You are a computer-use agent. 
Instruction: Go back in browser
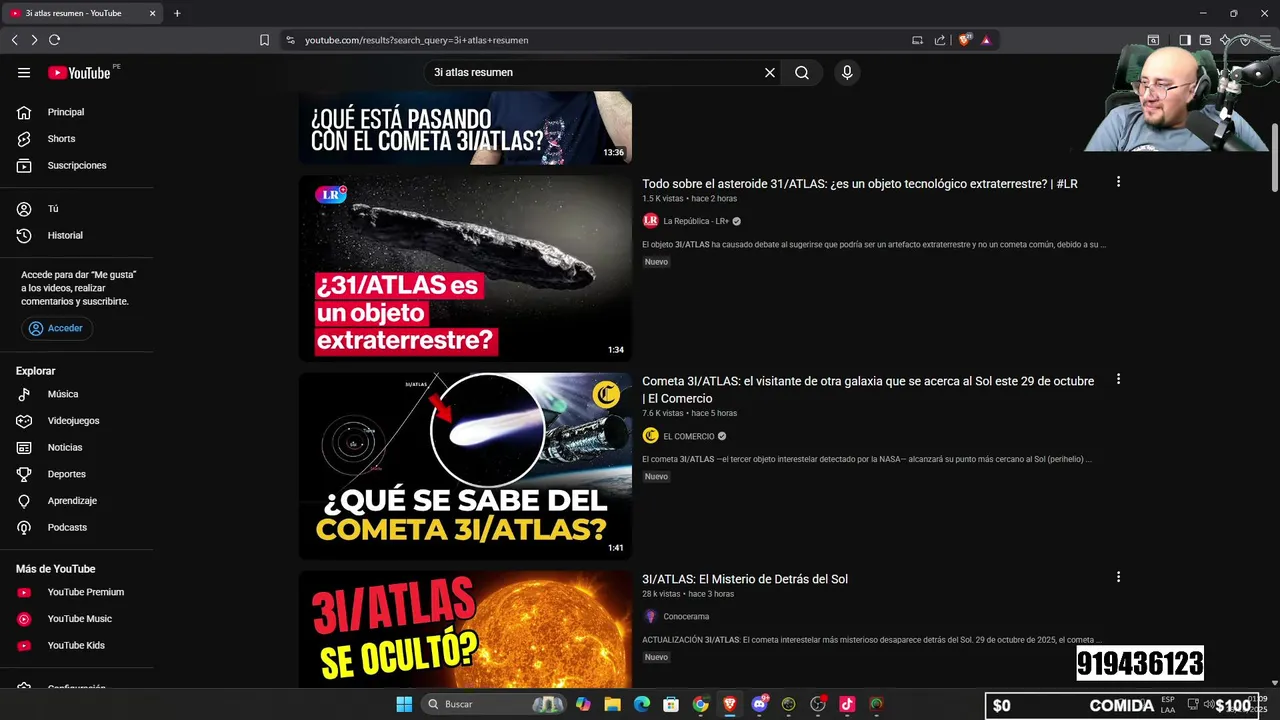(x=14, y=40)
